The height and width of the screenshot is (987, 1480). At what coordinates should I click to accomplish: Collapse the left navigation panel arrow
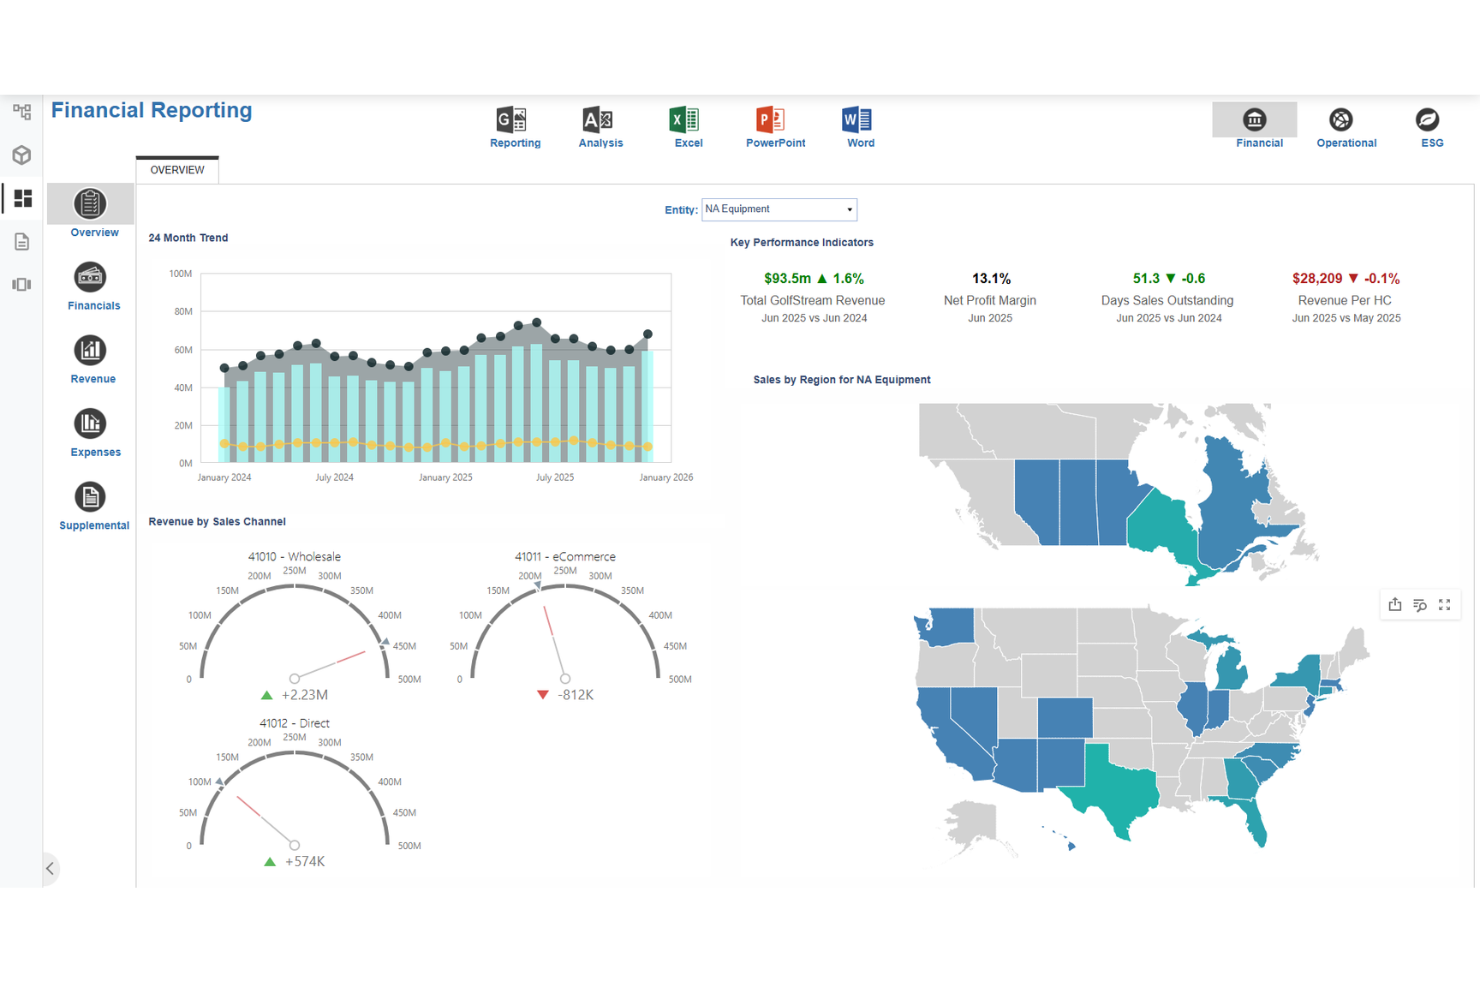(50, 868)
